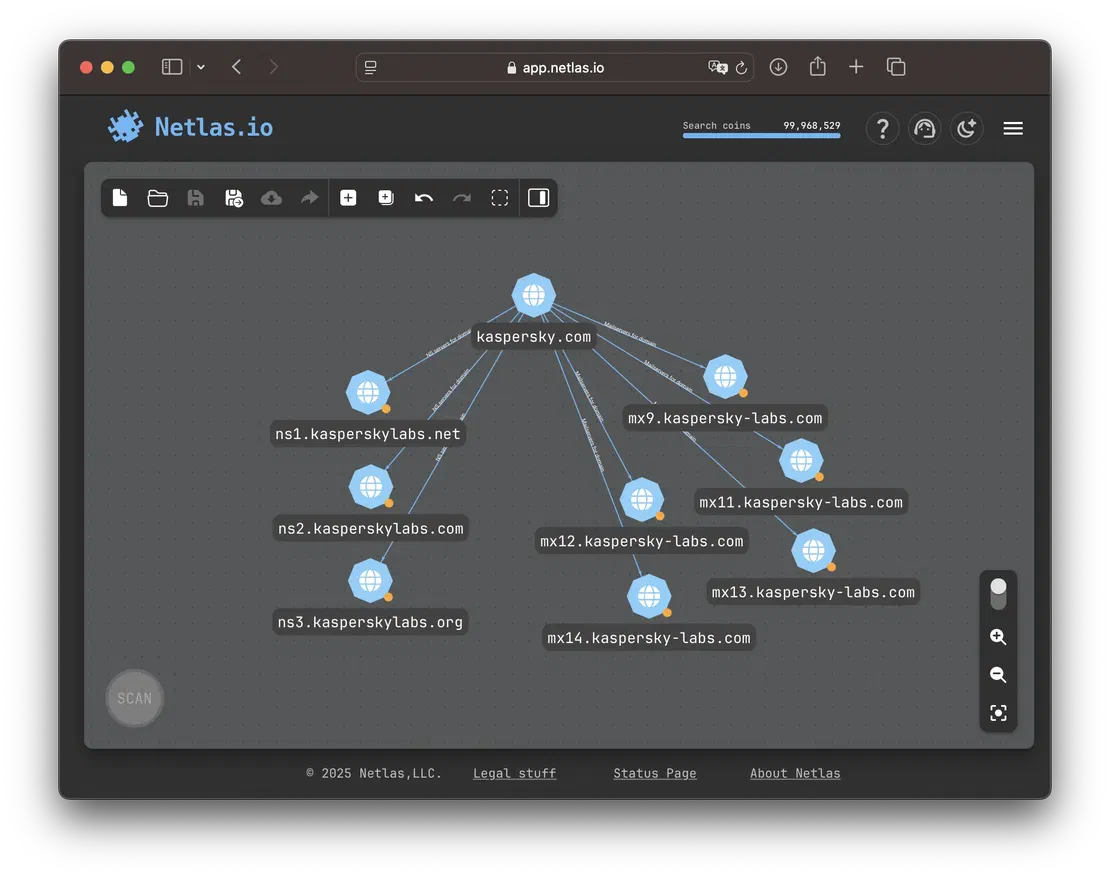Select the kaspersky.com root node
This screenshot has height=877, width=1110.
(534, 294)
